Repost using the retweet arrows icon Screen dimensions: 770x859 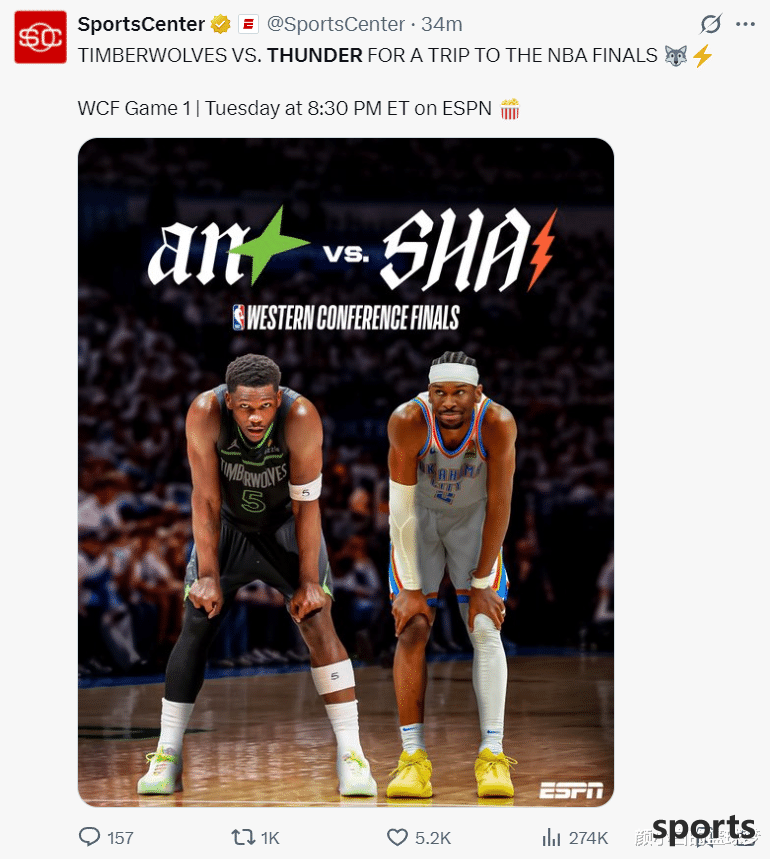pos(243,837)
